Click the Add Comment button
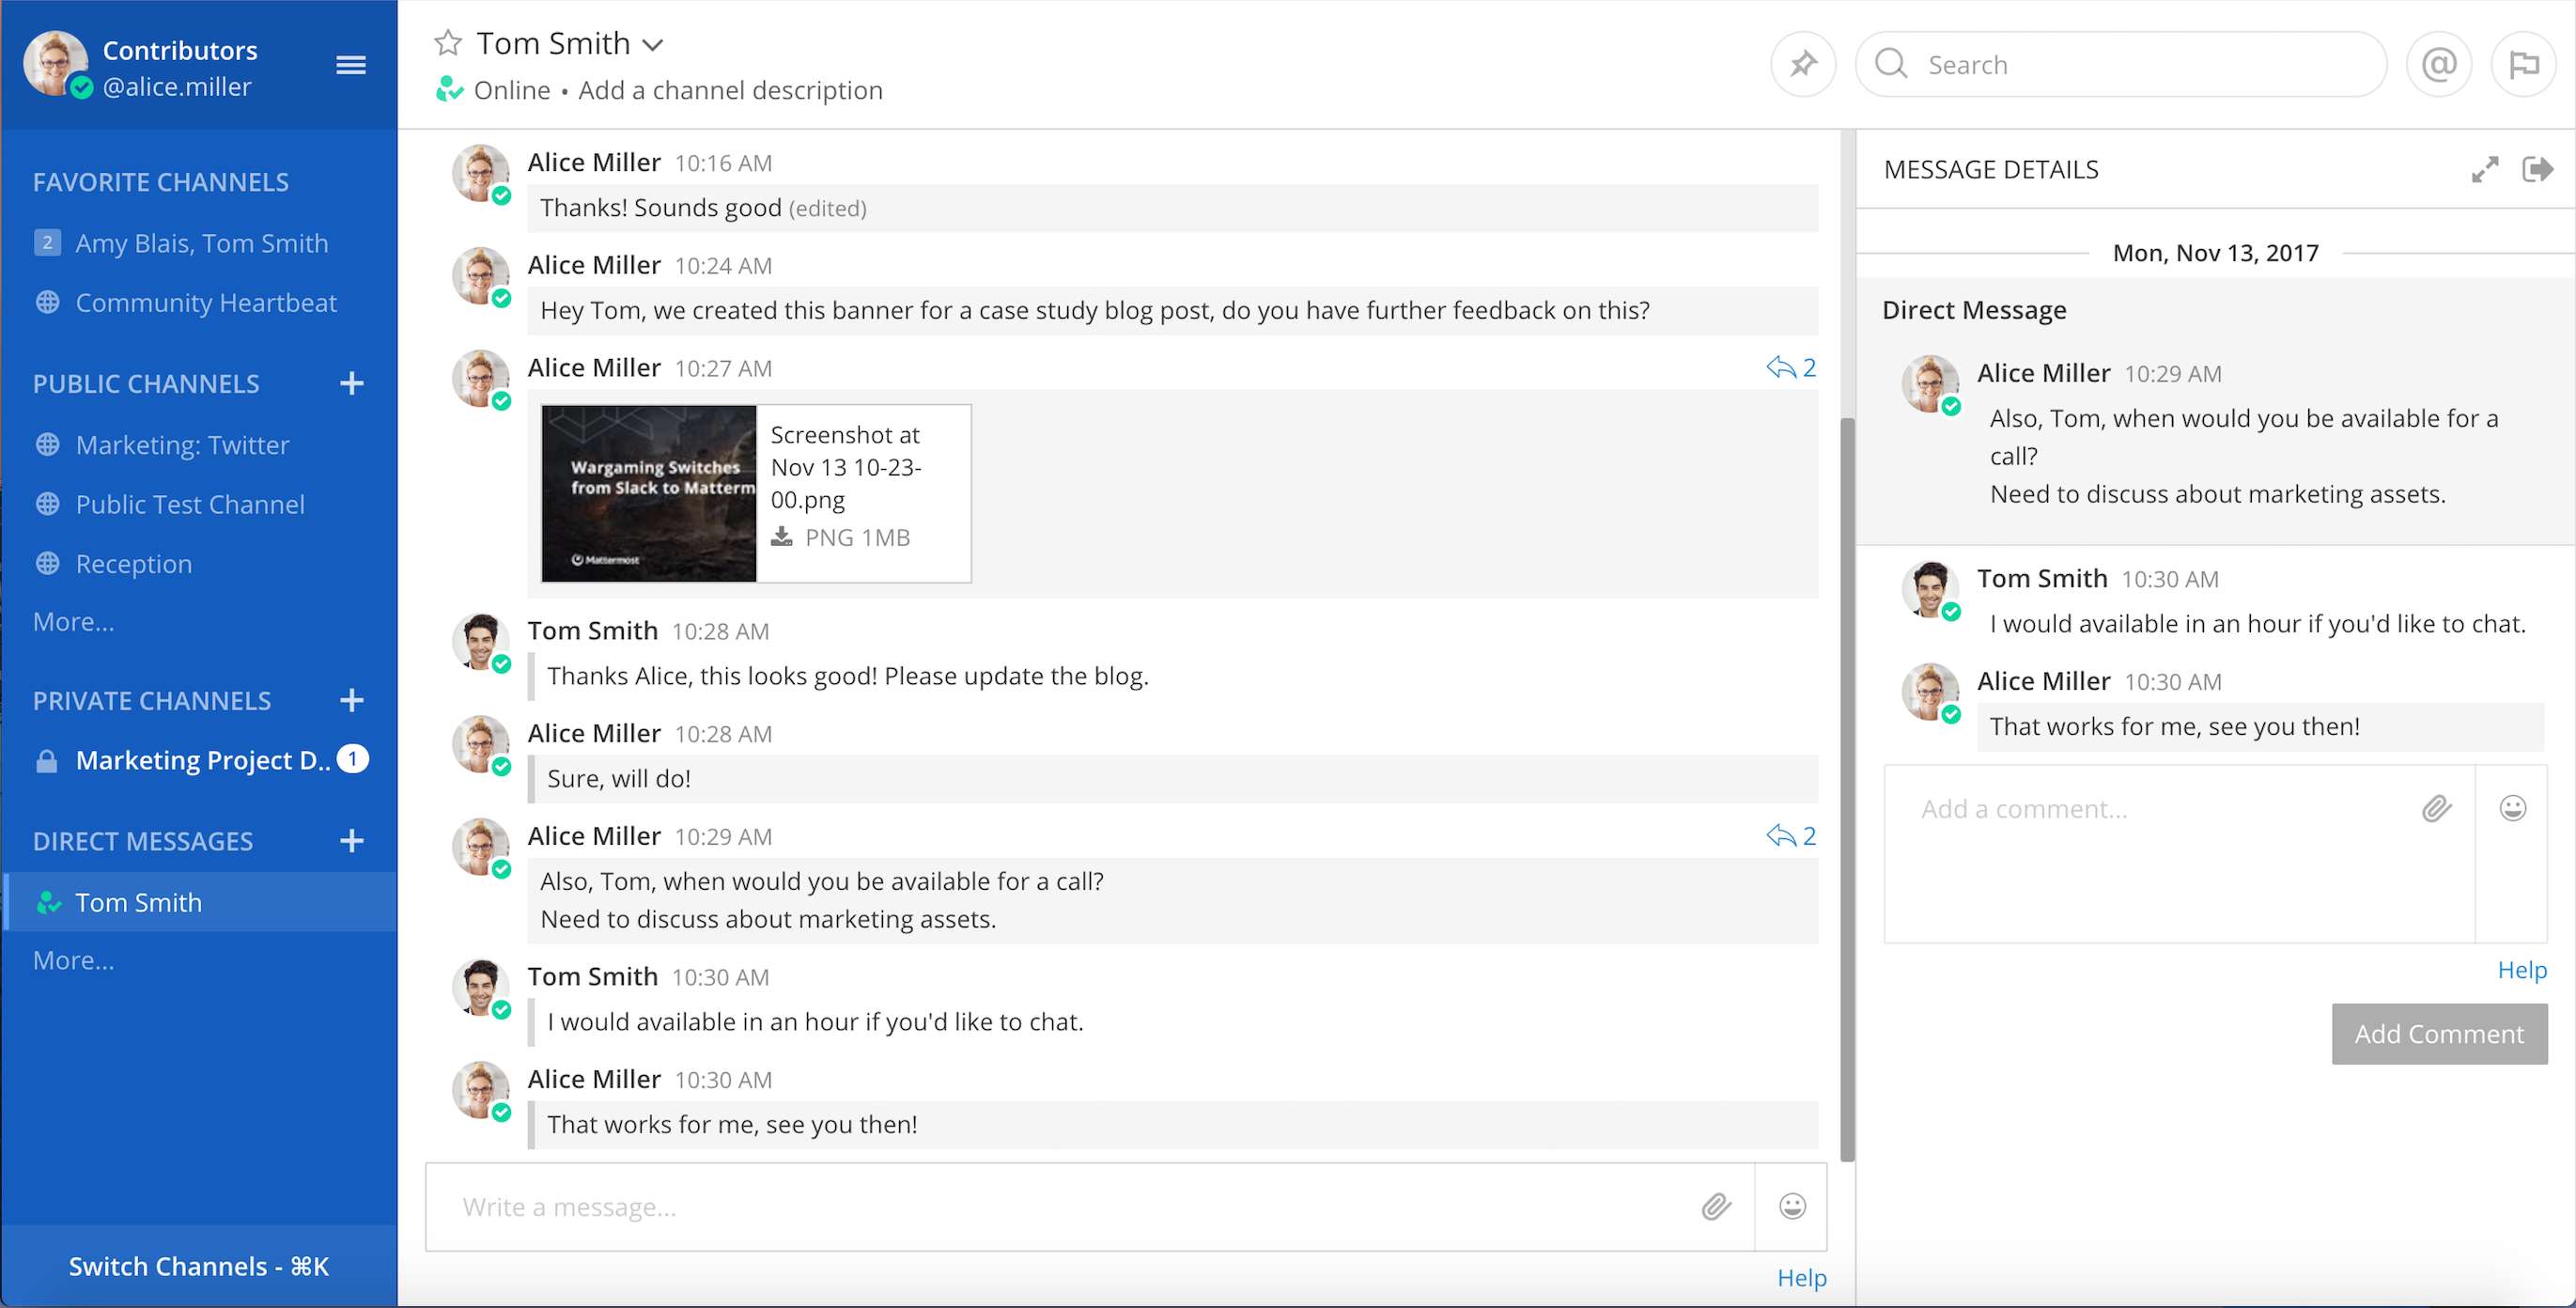The width and height of the screenshot is (2576, 1308). point(2438,1034)
